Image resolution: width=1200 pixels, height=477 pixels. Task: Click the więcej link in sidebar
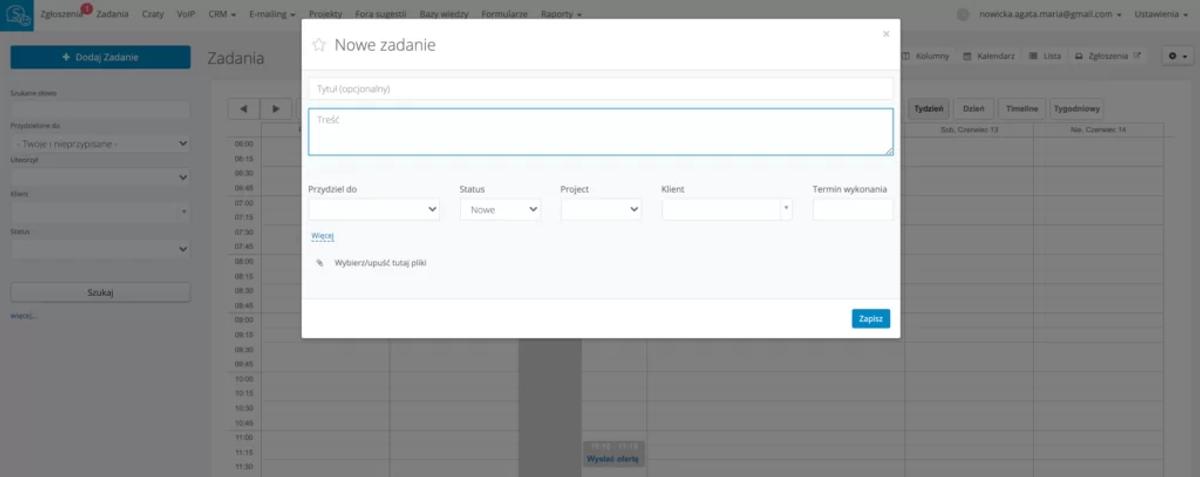(x=23, y=316)
